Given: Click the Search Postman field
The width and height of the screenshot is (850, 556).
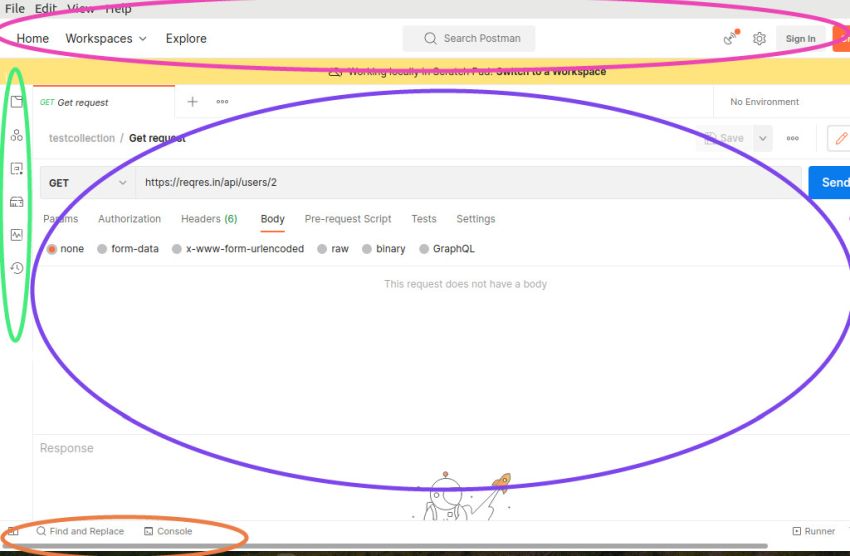Looking at the screenshot, I should 469,38.
